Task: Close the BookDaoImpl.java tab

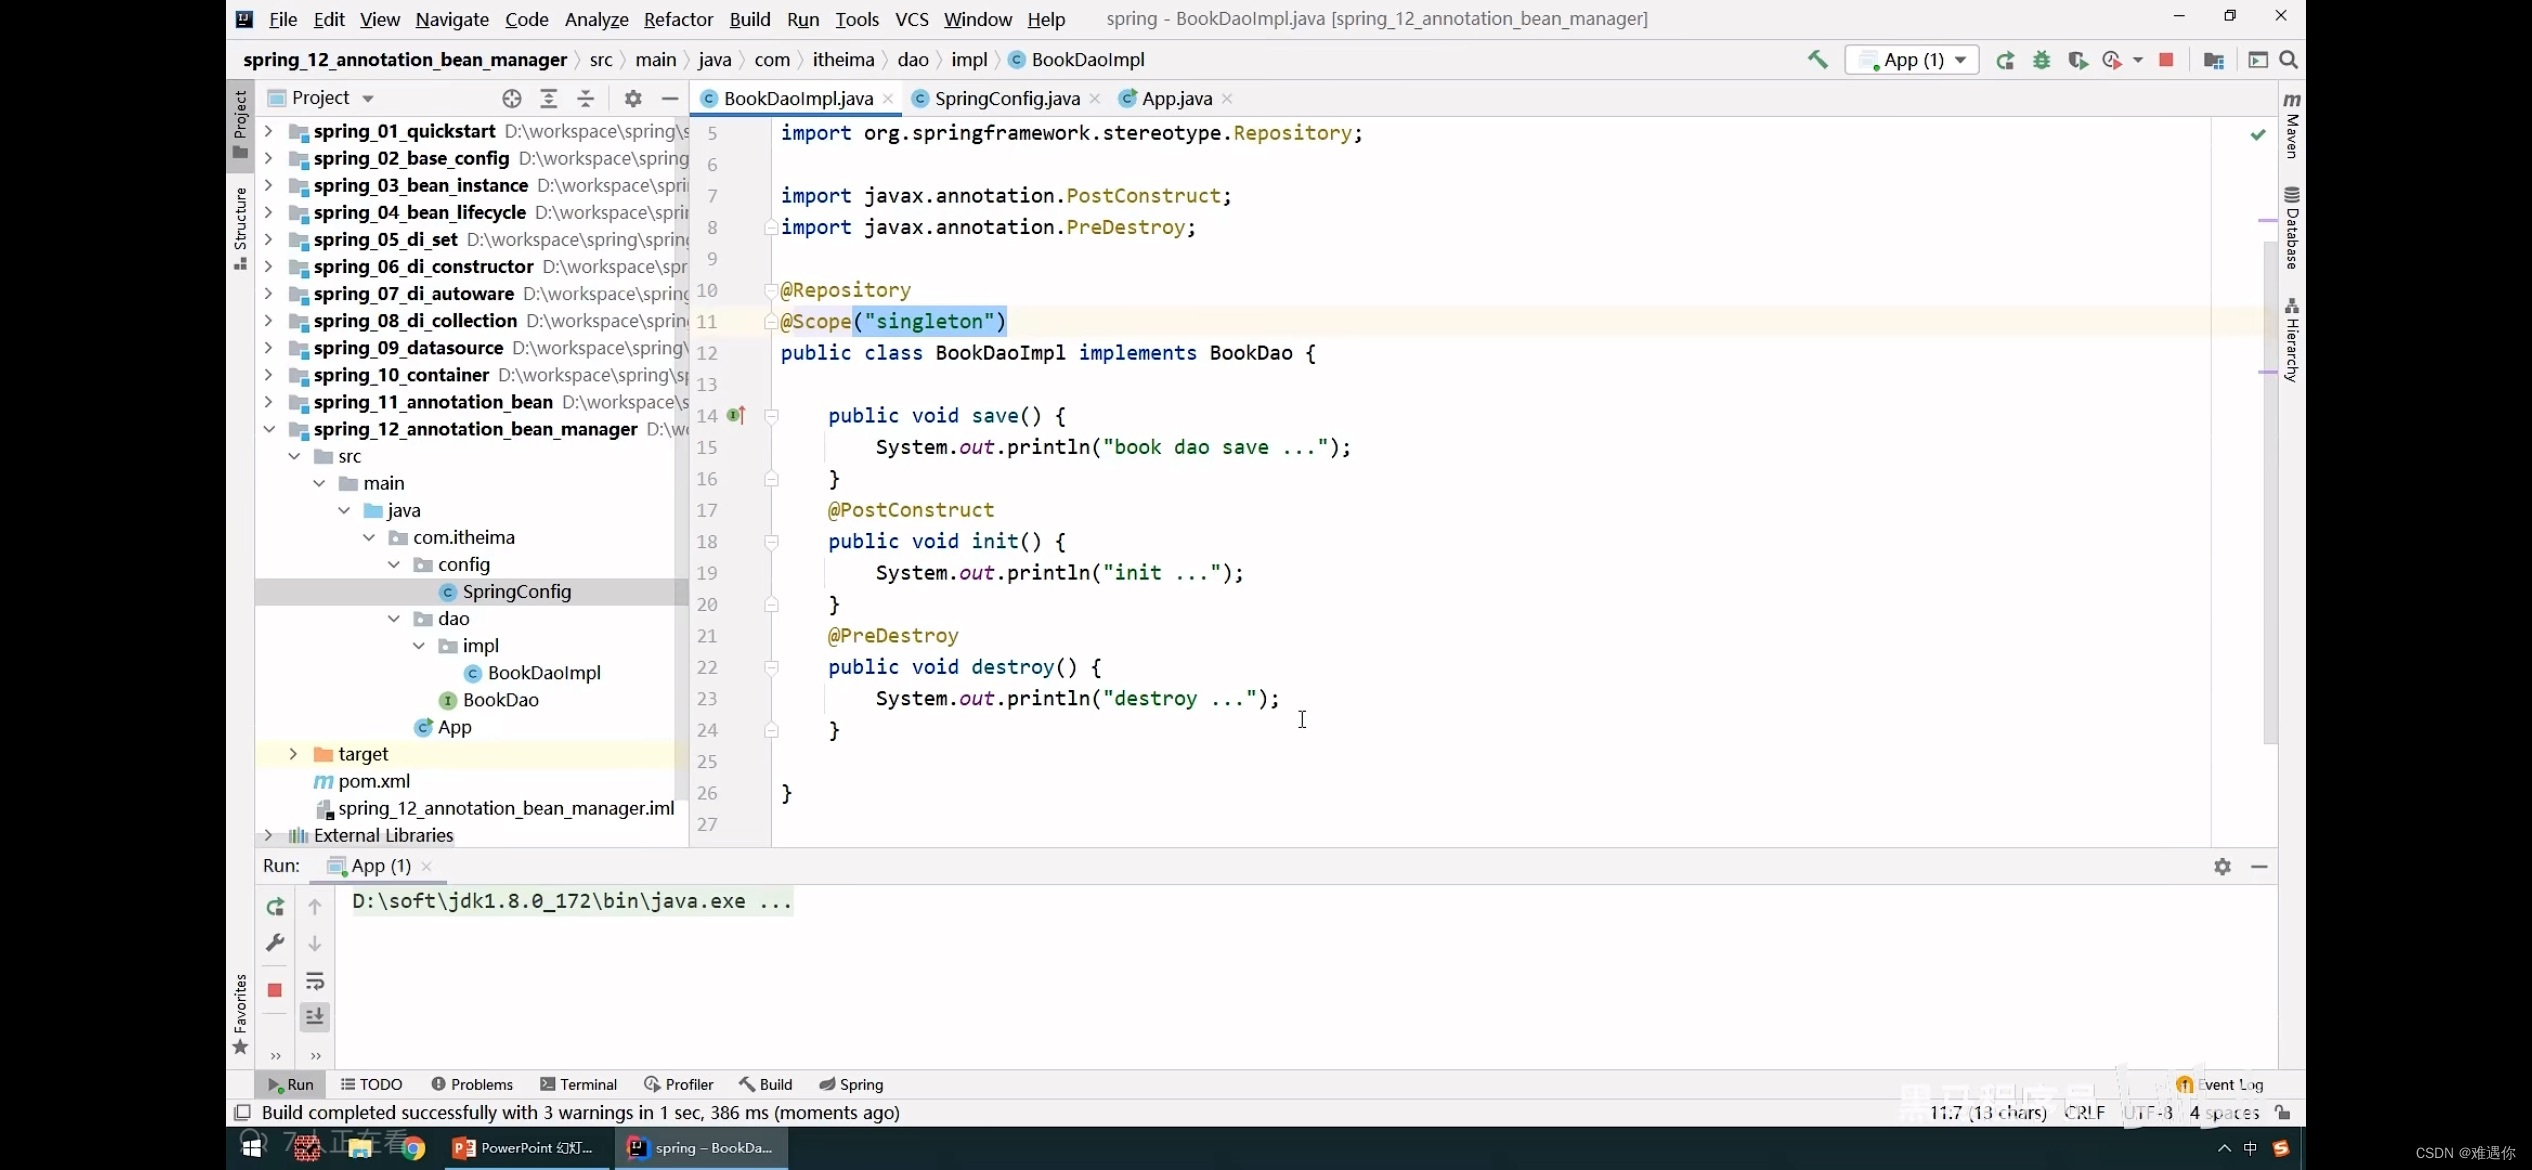Action: click(888, 98)
